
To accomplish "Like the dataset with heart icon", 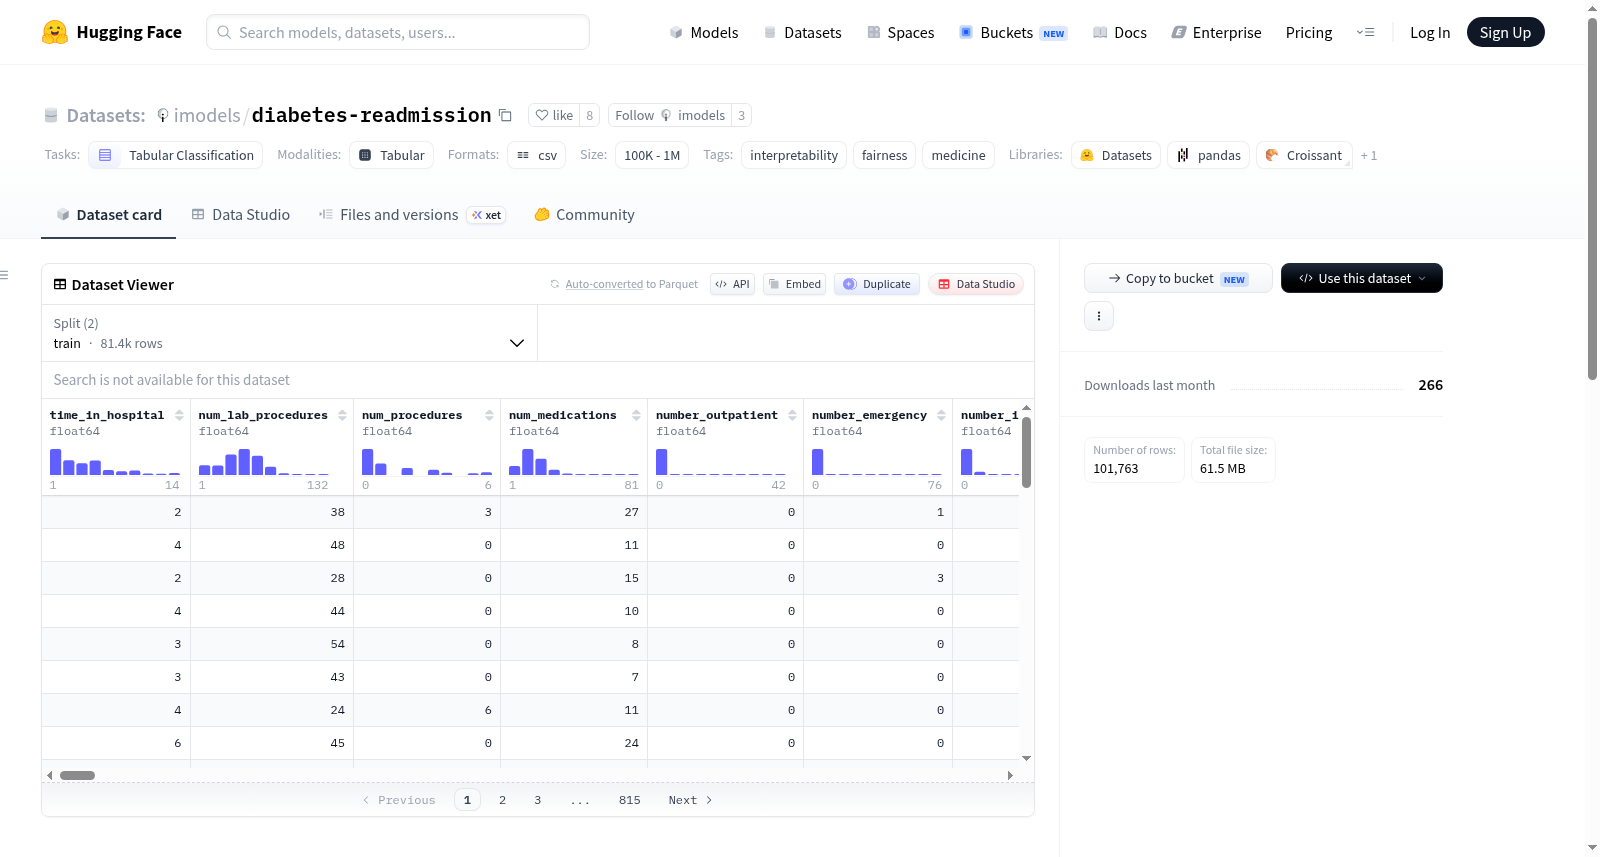I will [x=554, y=115].
